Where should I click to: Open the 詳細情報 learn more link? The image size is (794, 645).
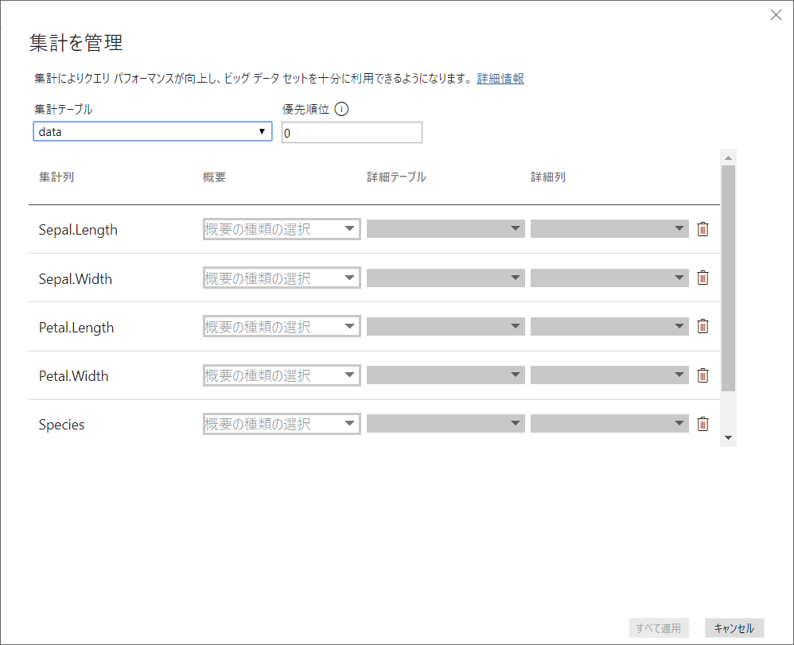(x=500, y=78)
